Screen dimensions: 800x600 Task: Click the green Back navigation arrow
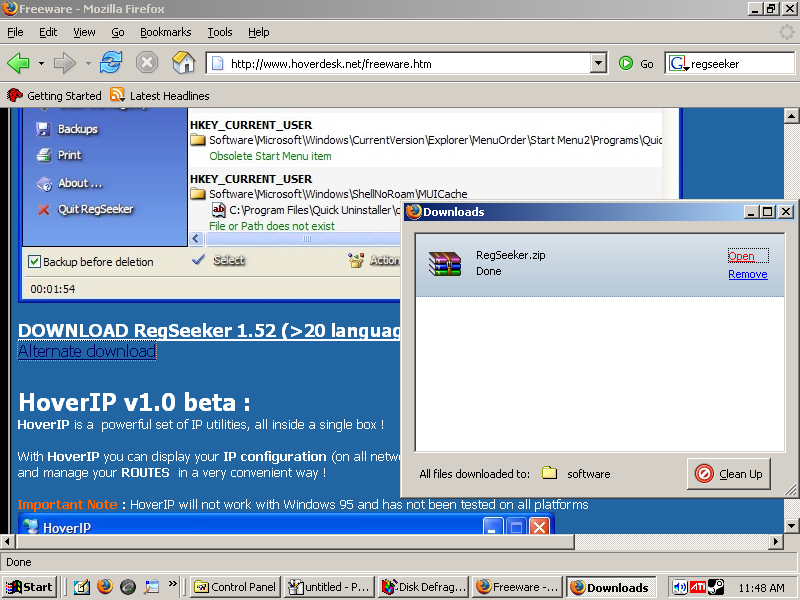[x=19, y=63]
